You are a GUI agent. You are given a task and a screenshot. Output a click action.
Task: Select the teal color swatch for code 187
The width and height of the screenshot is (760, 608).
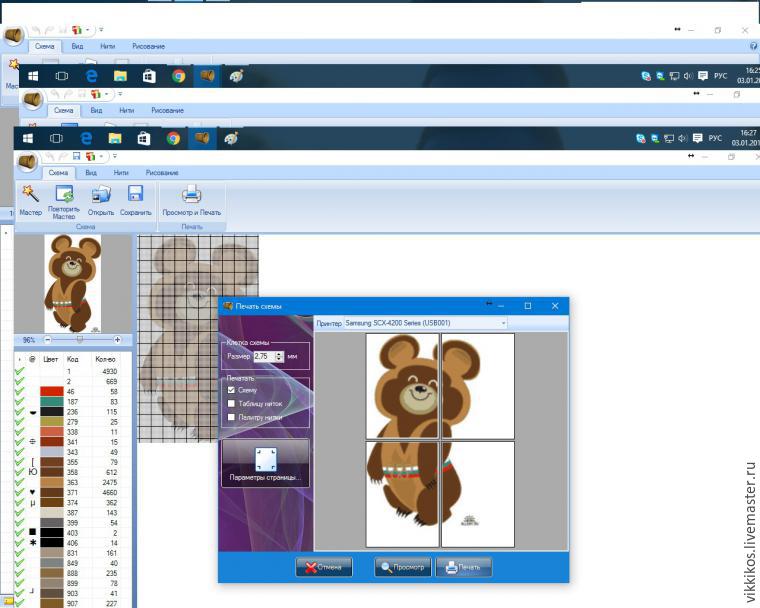(51, 402)
